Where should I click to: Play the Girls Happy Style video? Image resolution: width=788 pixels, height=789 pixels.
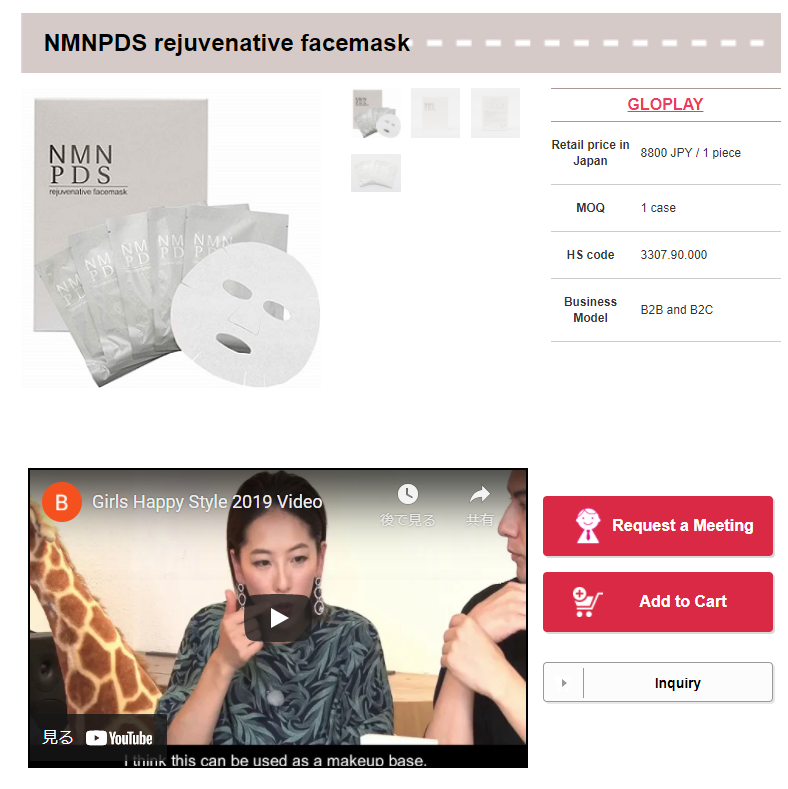point(278,618)
